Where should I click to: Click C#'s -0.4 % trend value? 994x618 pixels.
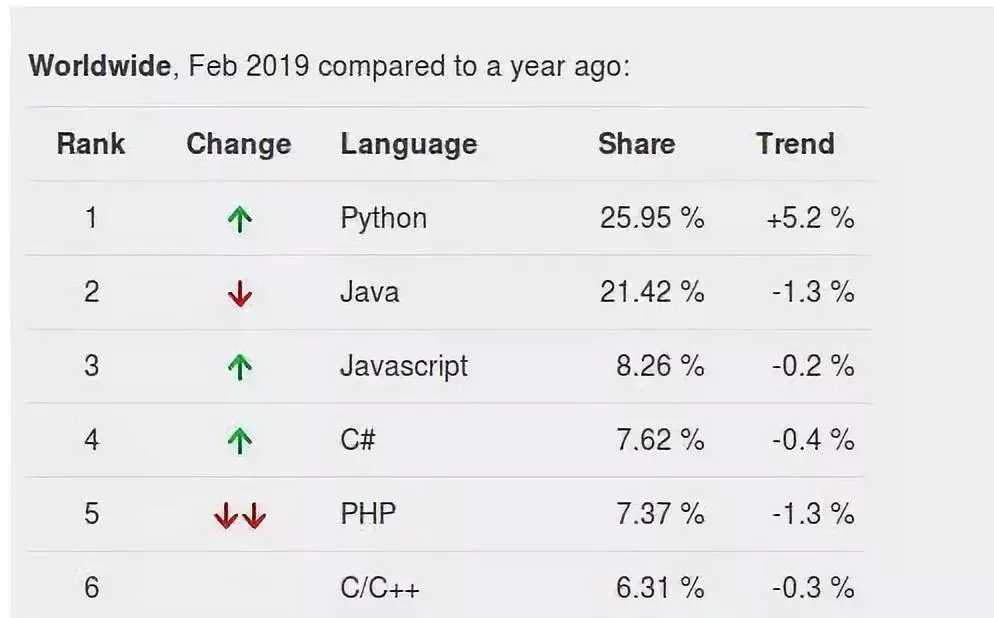pyautogui.click(x=813, y=440)
